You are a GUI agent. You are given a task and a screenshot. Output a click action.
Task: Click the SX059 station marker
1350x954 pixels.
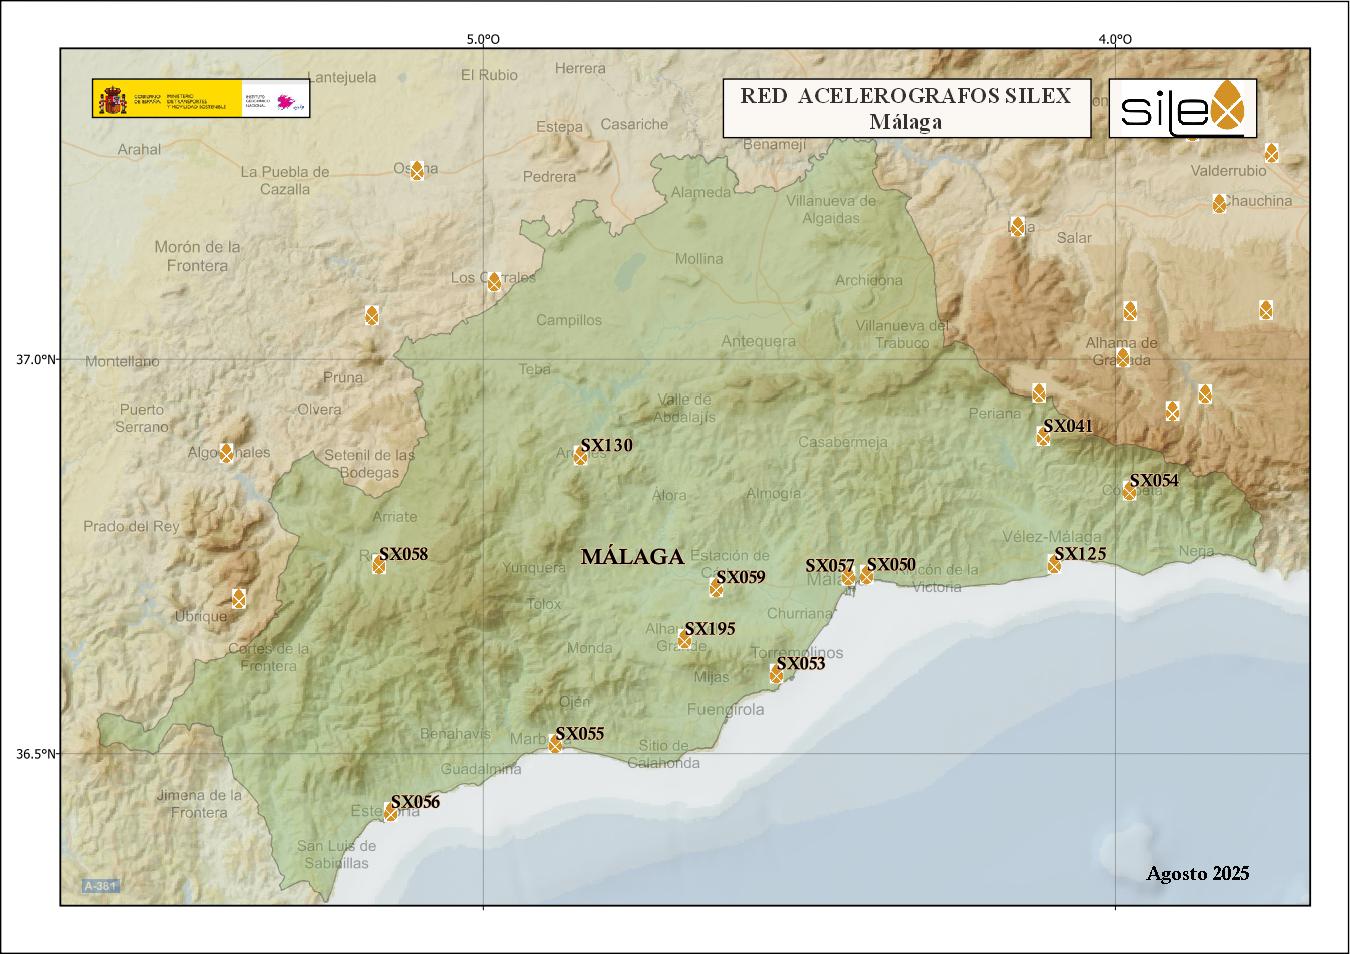click(x=716, y=588)
